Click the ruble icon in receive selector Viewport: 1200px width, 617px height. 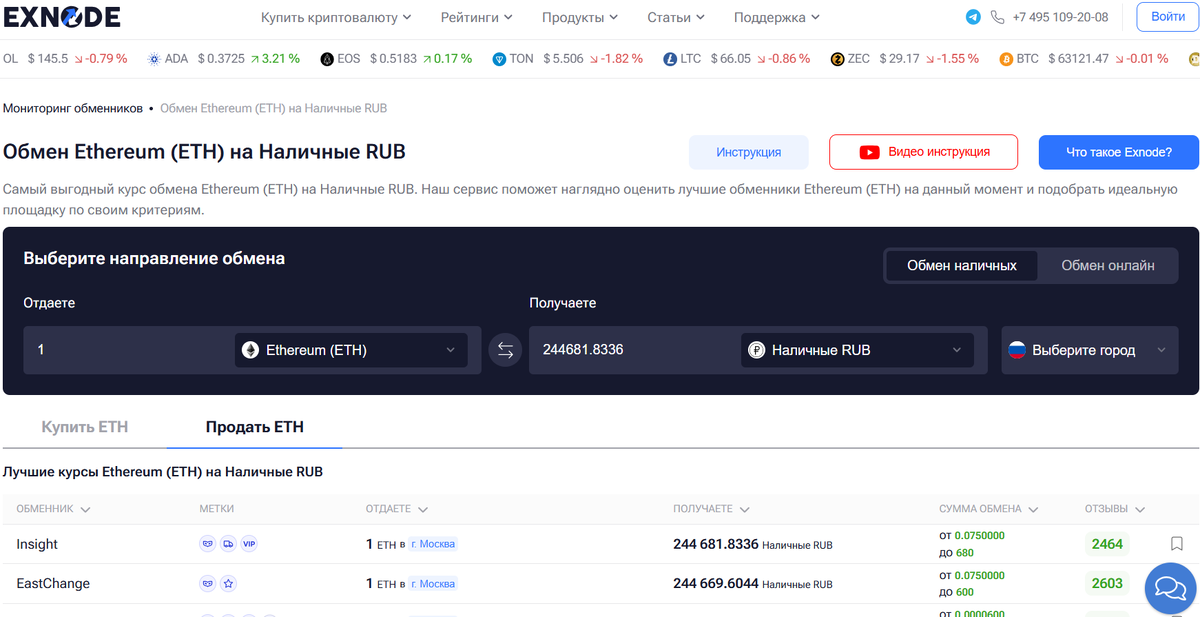click(x=757, y=350)
